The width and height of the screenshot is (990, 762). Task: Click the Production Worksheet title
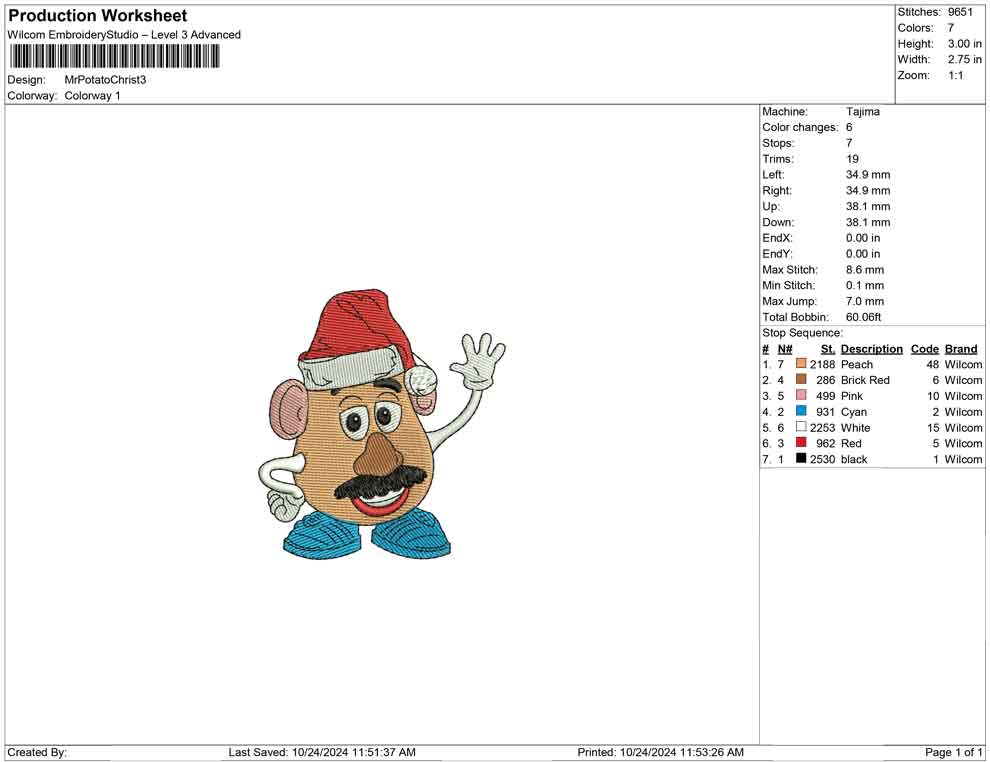[98, 16]
